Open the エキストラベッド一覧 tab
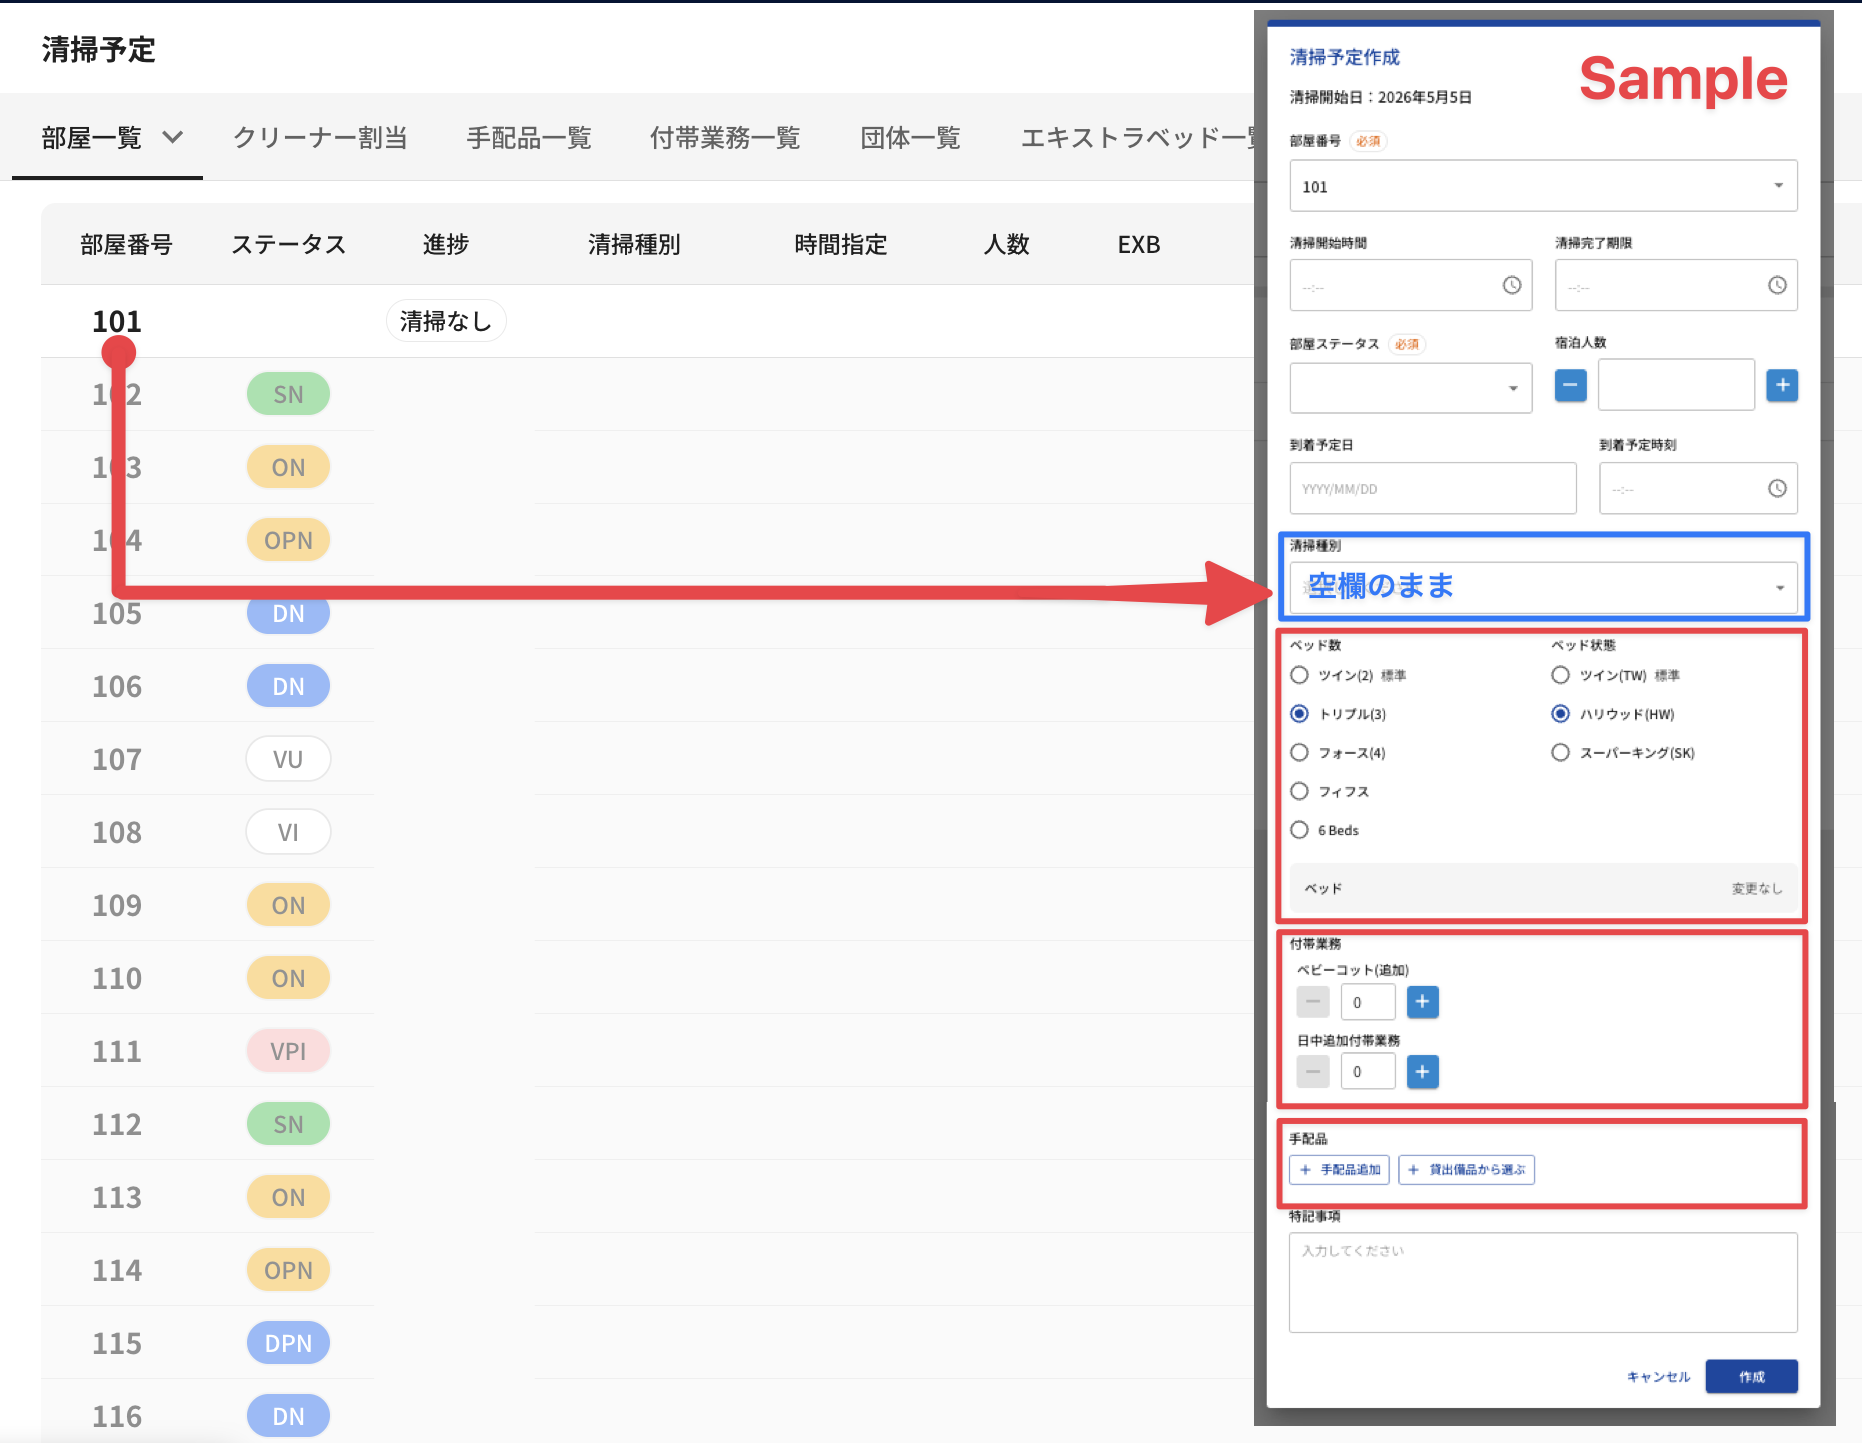The width and height of the screenshot is (1862, 1443). pos(1137,137)
